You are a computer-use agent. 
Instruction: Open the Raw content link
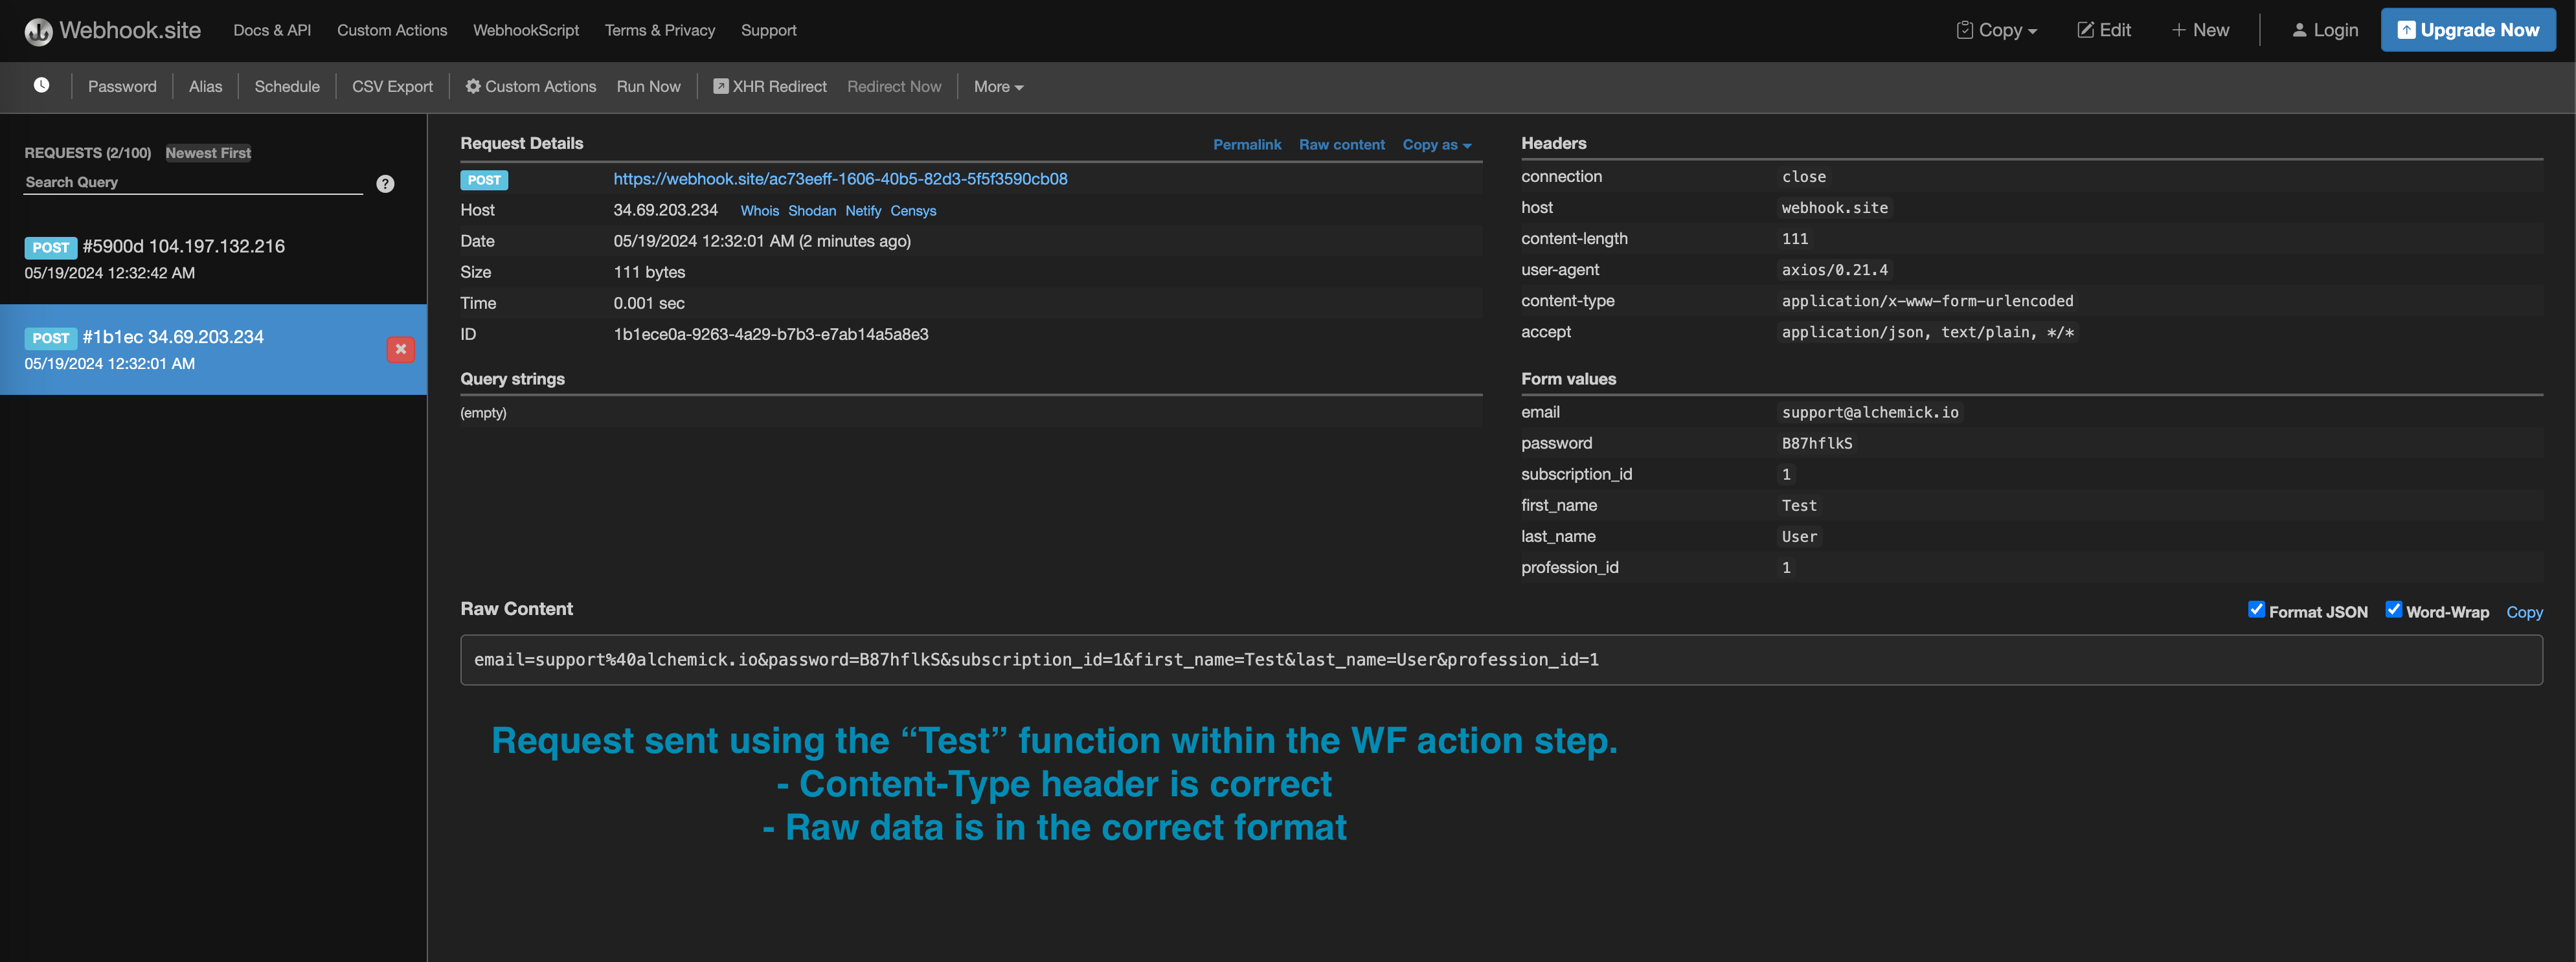coord(1342,145)
